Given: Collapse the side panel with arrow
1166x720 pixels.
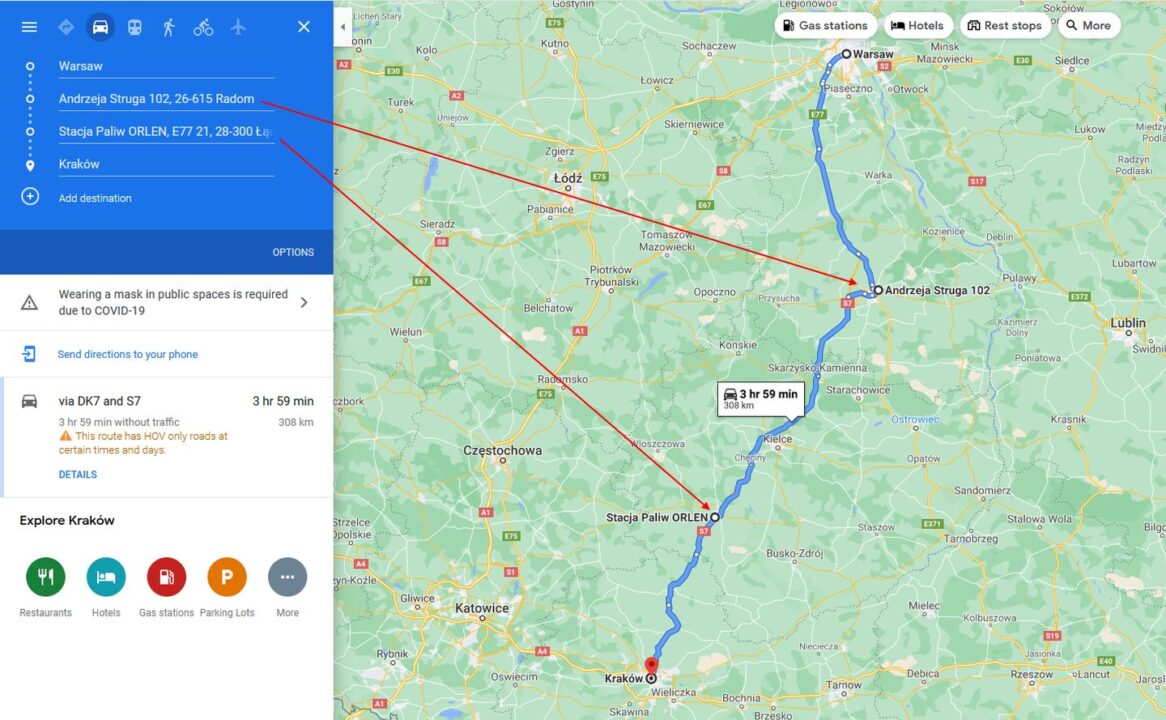Looking at the screenshot, I should [343, 27].
